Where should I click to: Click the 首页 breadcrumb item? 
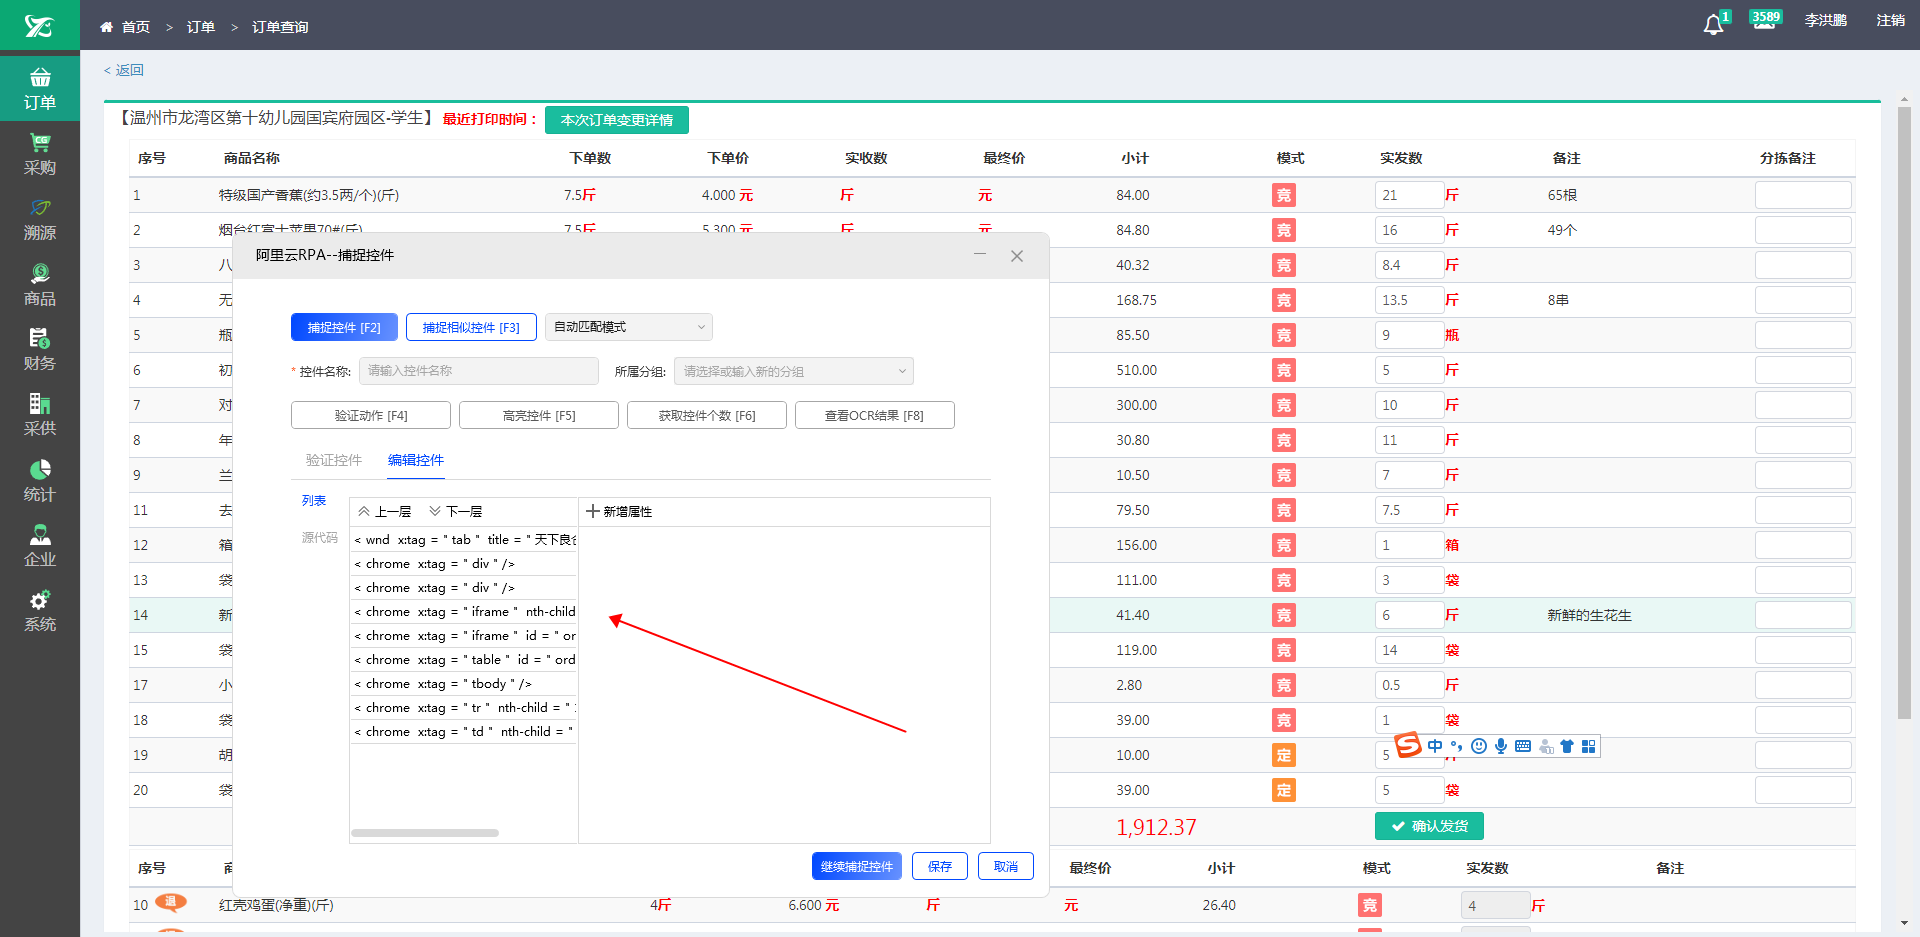point(136,27)
